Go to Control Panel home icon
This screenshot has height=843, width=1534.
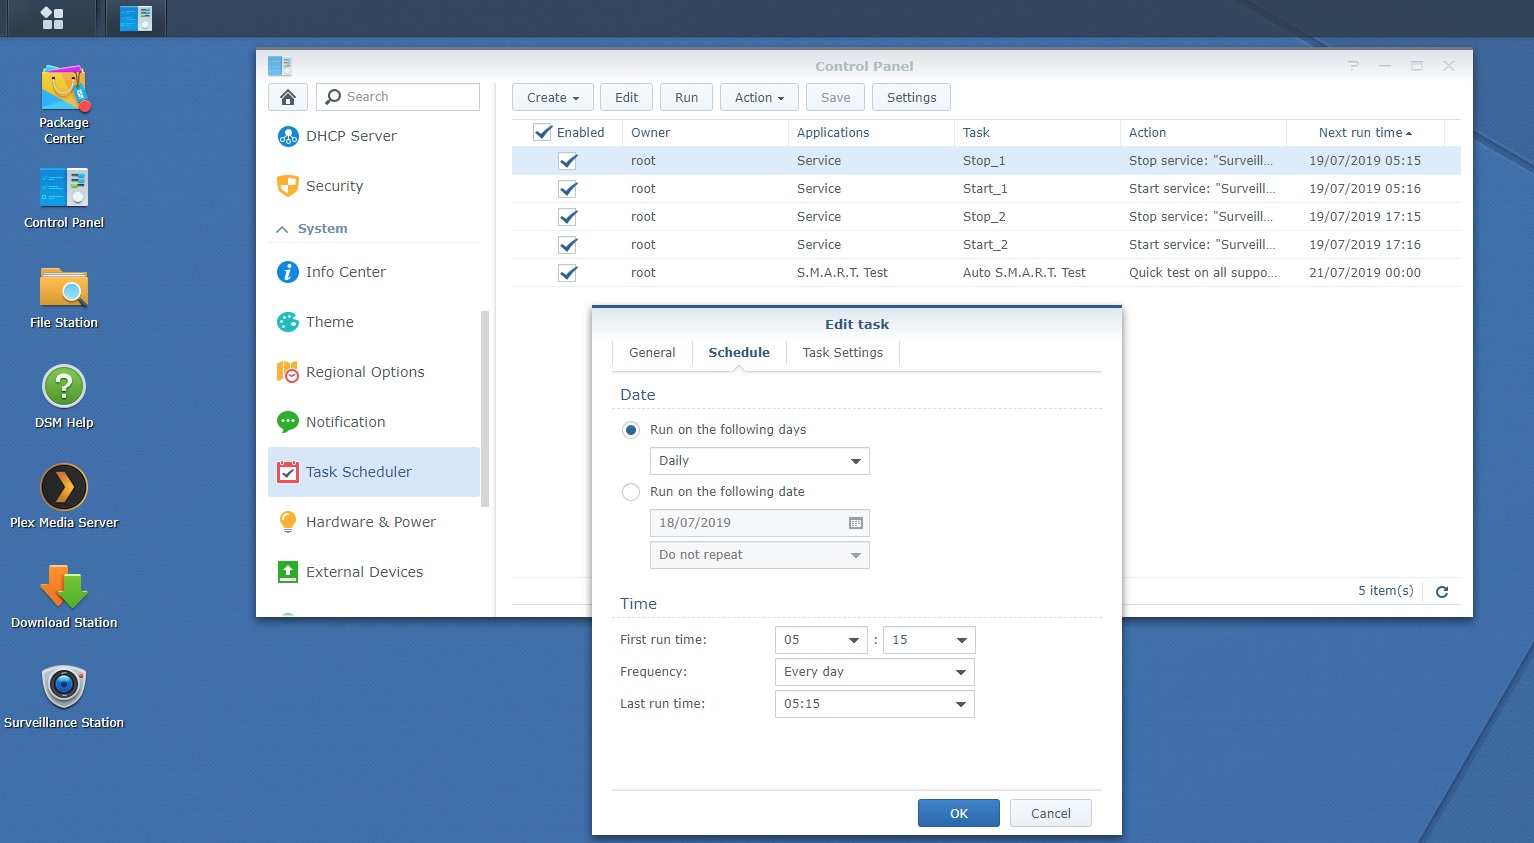tap(288, 97)
